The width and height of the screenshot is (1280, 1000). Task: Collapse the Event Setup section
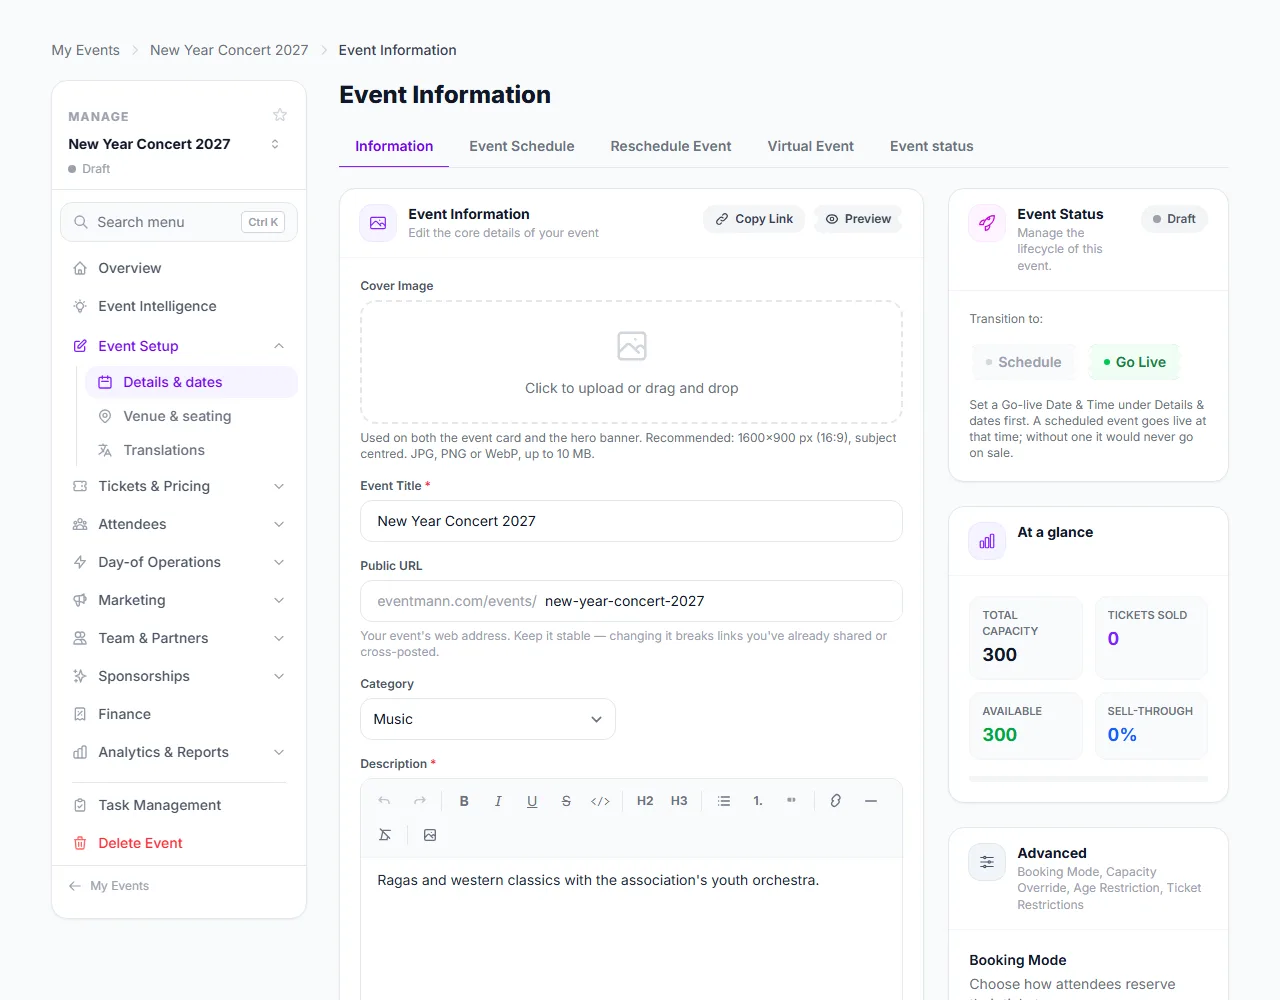point(279,346)
